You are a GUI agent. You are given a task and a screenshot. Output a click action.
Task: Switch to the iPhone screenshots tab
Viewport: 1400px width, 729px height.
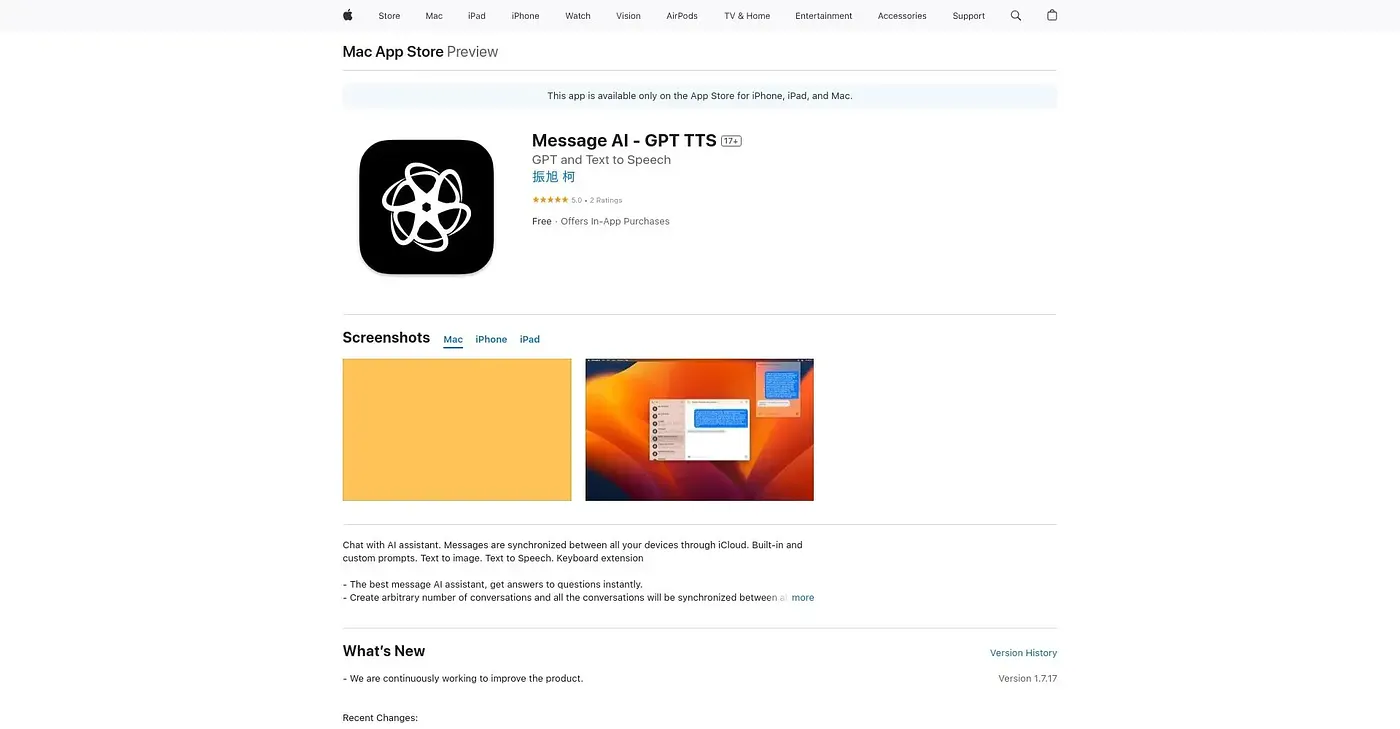[491, 340]
